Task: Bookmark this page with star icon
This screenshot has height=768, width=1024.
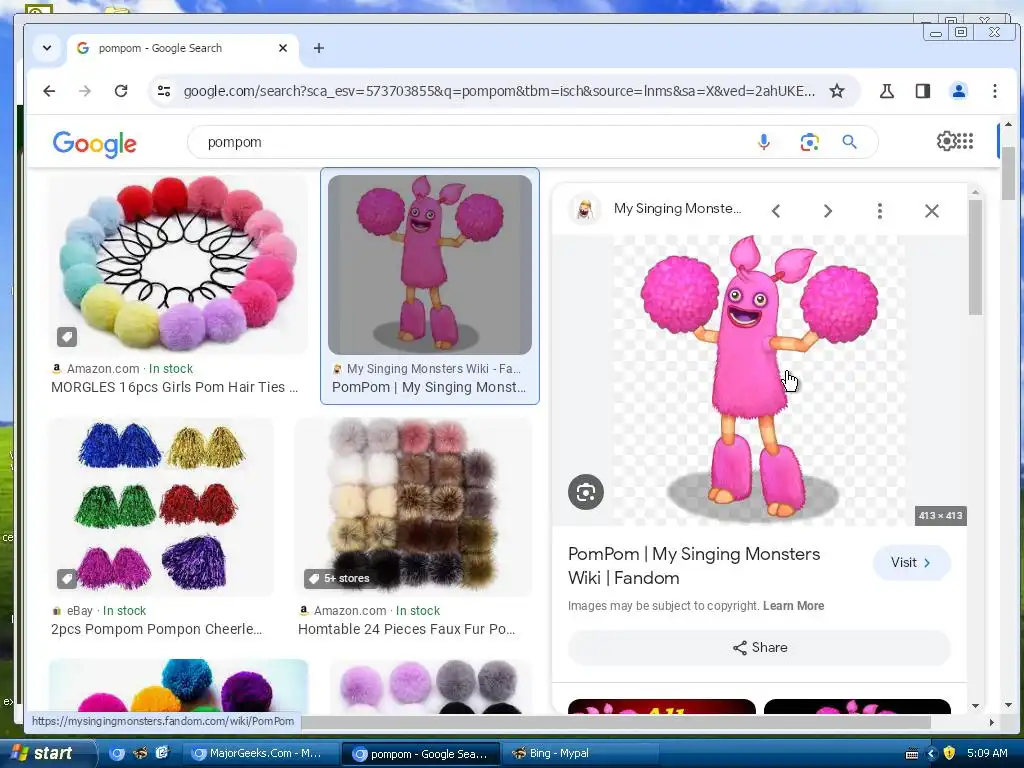Action: (837, 91)
